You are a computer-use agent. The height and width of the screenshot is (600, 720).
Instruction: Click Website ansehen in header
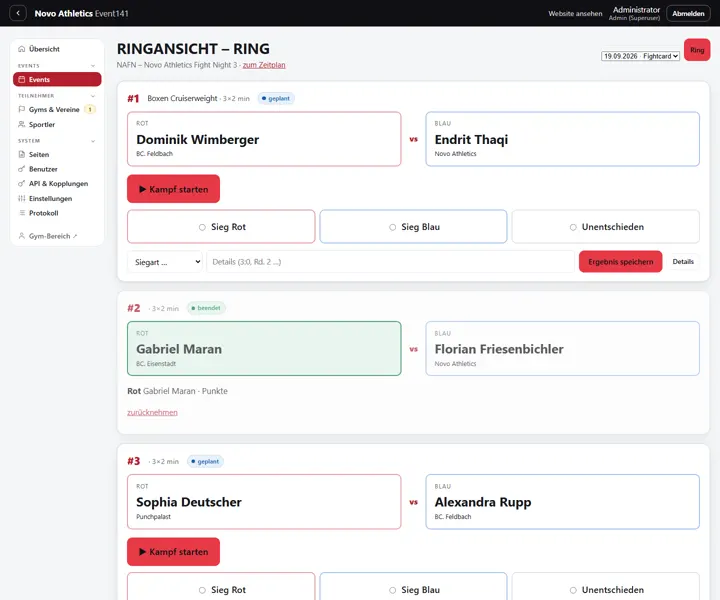pyautogui.click(x=575, y=14)
